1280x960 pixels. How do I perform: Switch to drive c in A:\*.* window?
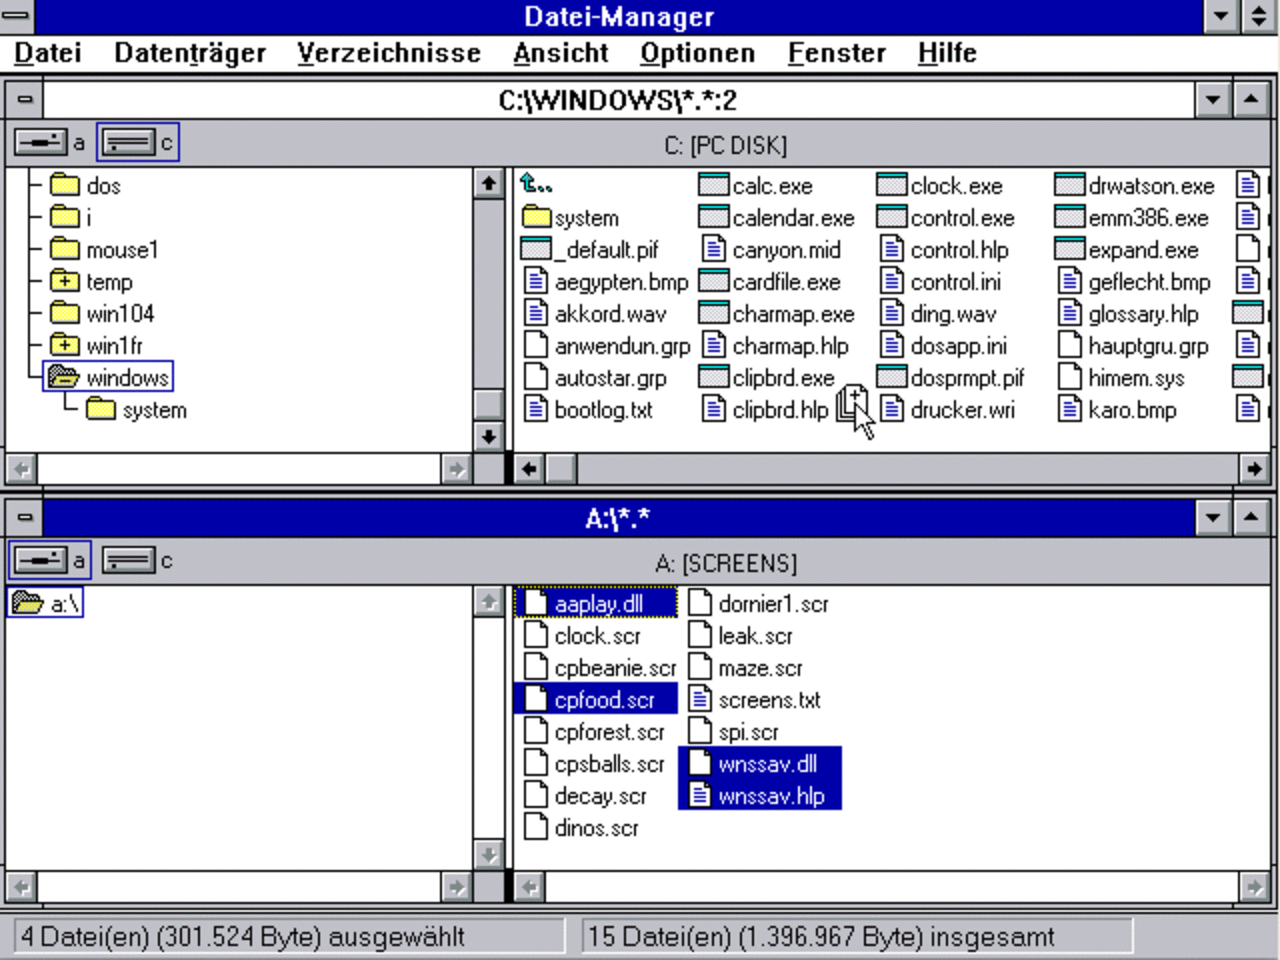coord(128,561)
